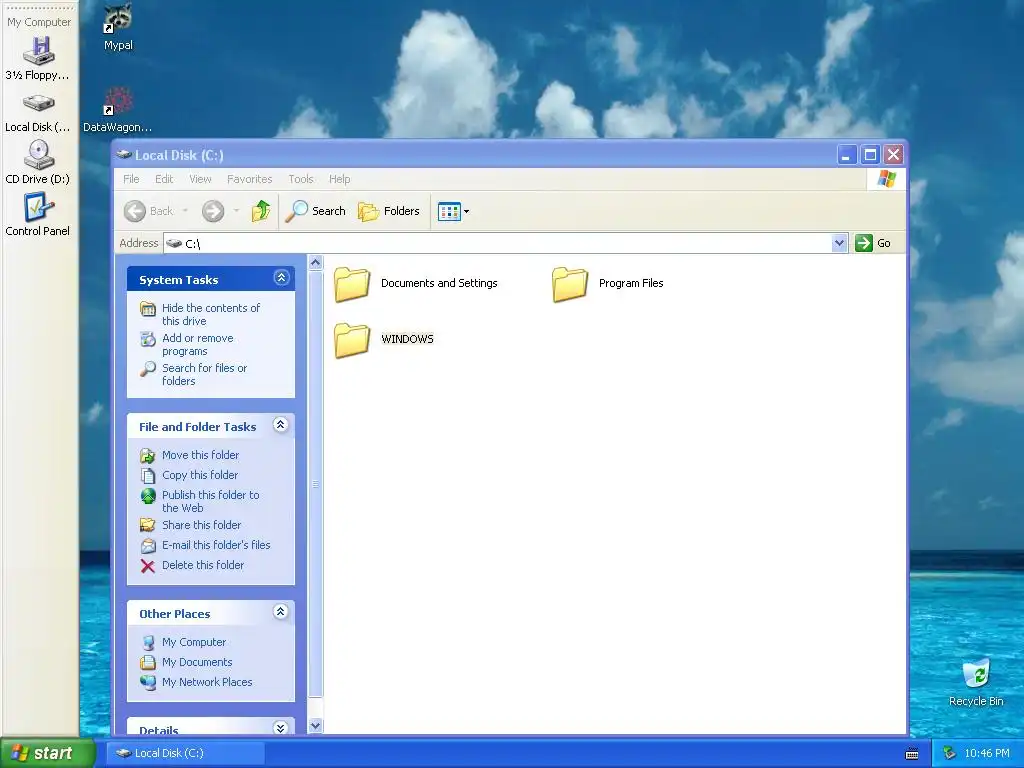Click the network tray icon beside the clock
Image resolution: width=1024 pixels, height=768 pixels.
point(950,753)
